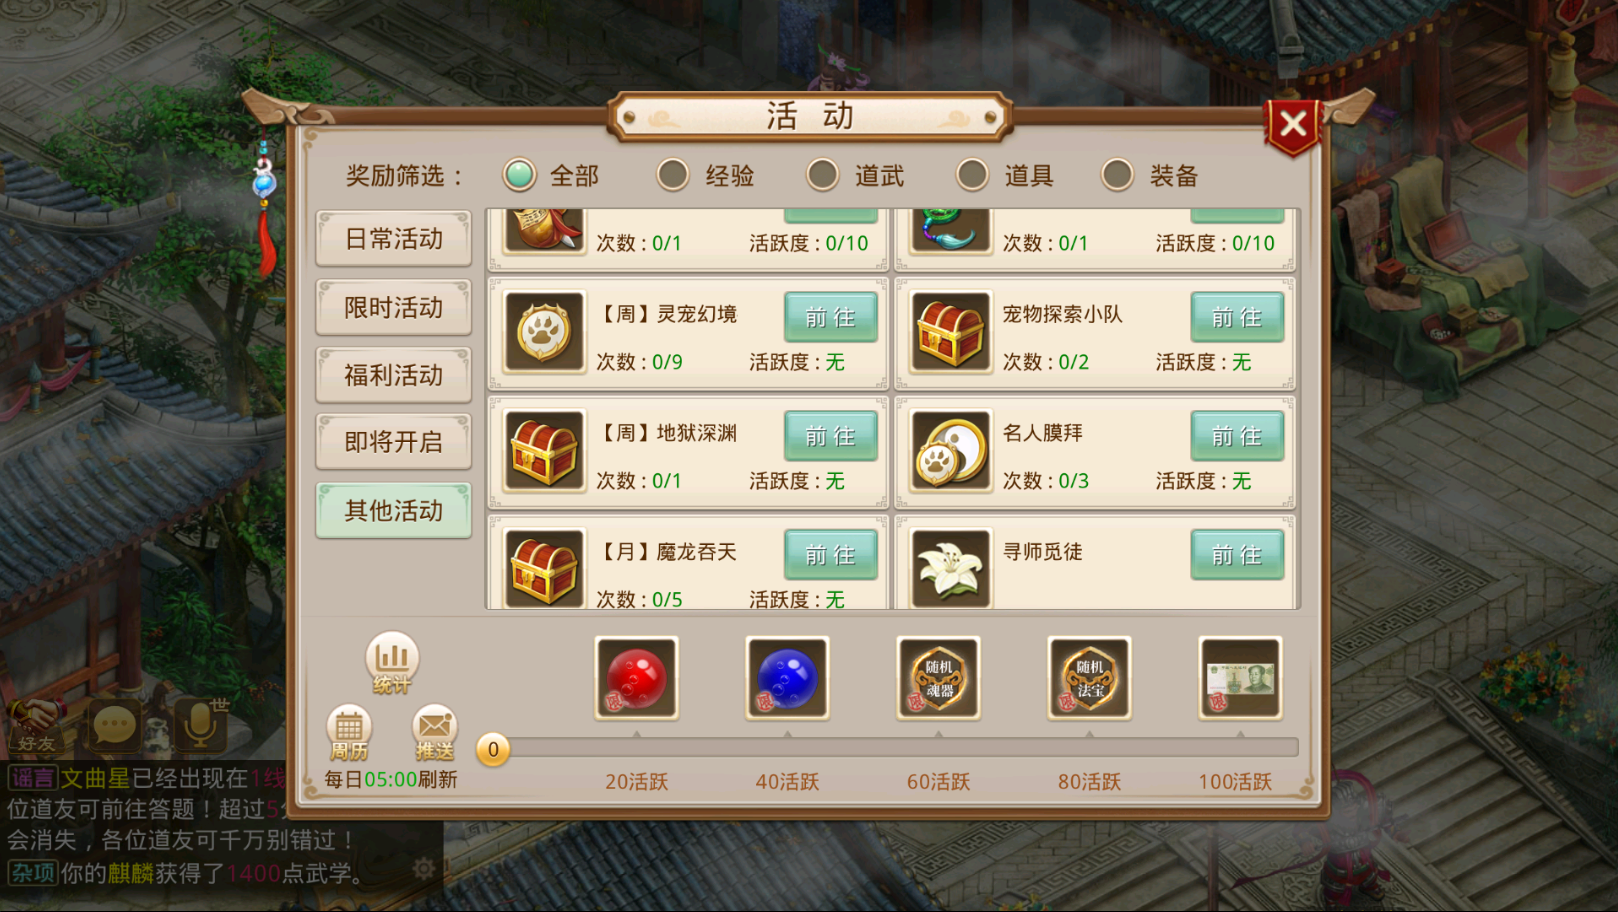
Task: Click the activity progress bar marker
Action: pyautogui.click(x=493, y=749)
